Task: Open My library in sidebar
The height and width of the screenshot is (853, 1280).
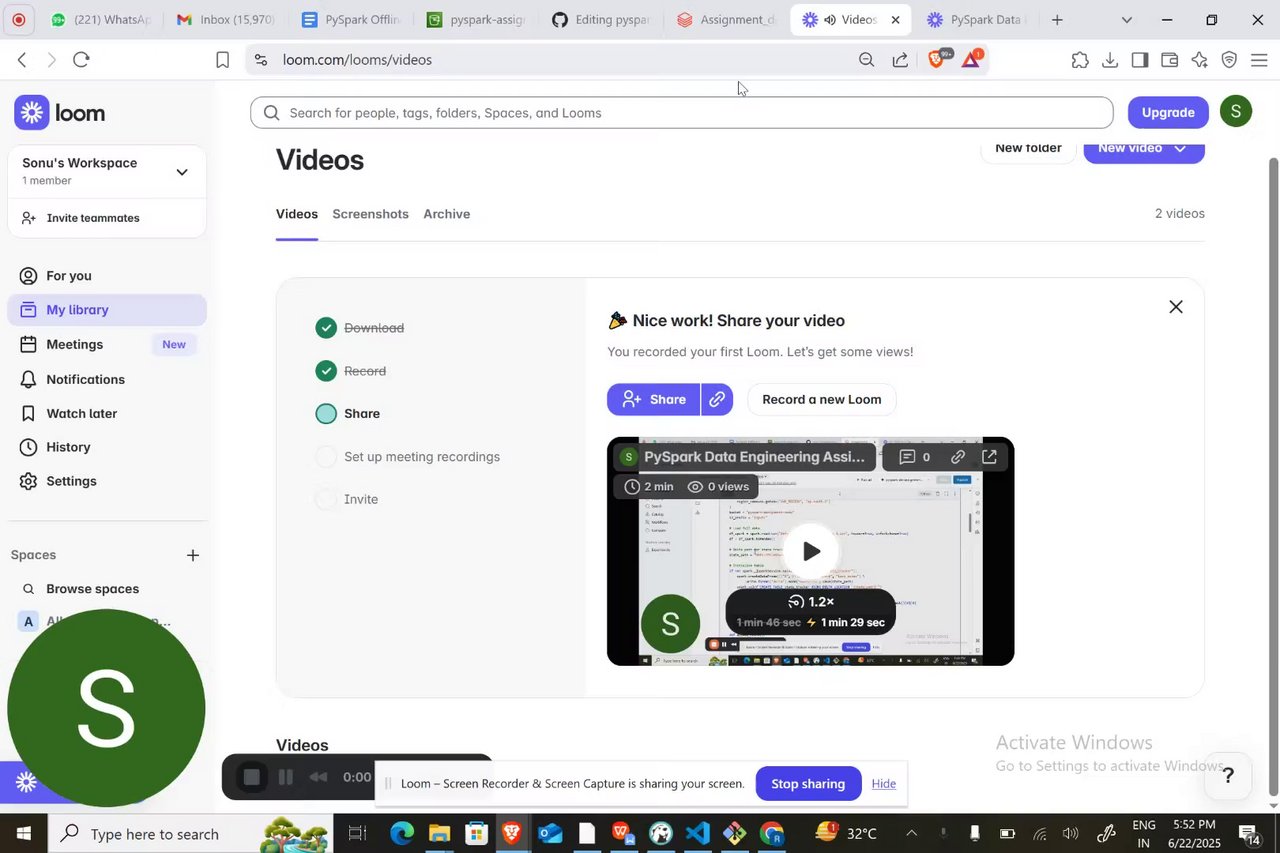Action: click(x=107, y=310)
